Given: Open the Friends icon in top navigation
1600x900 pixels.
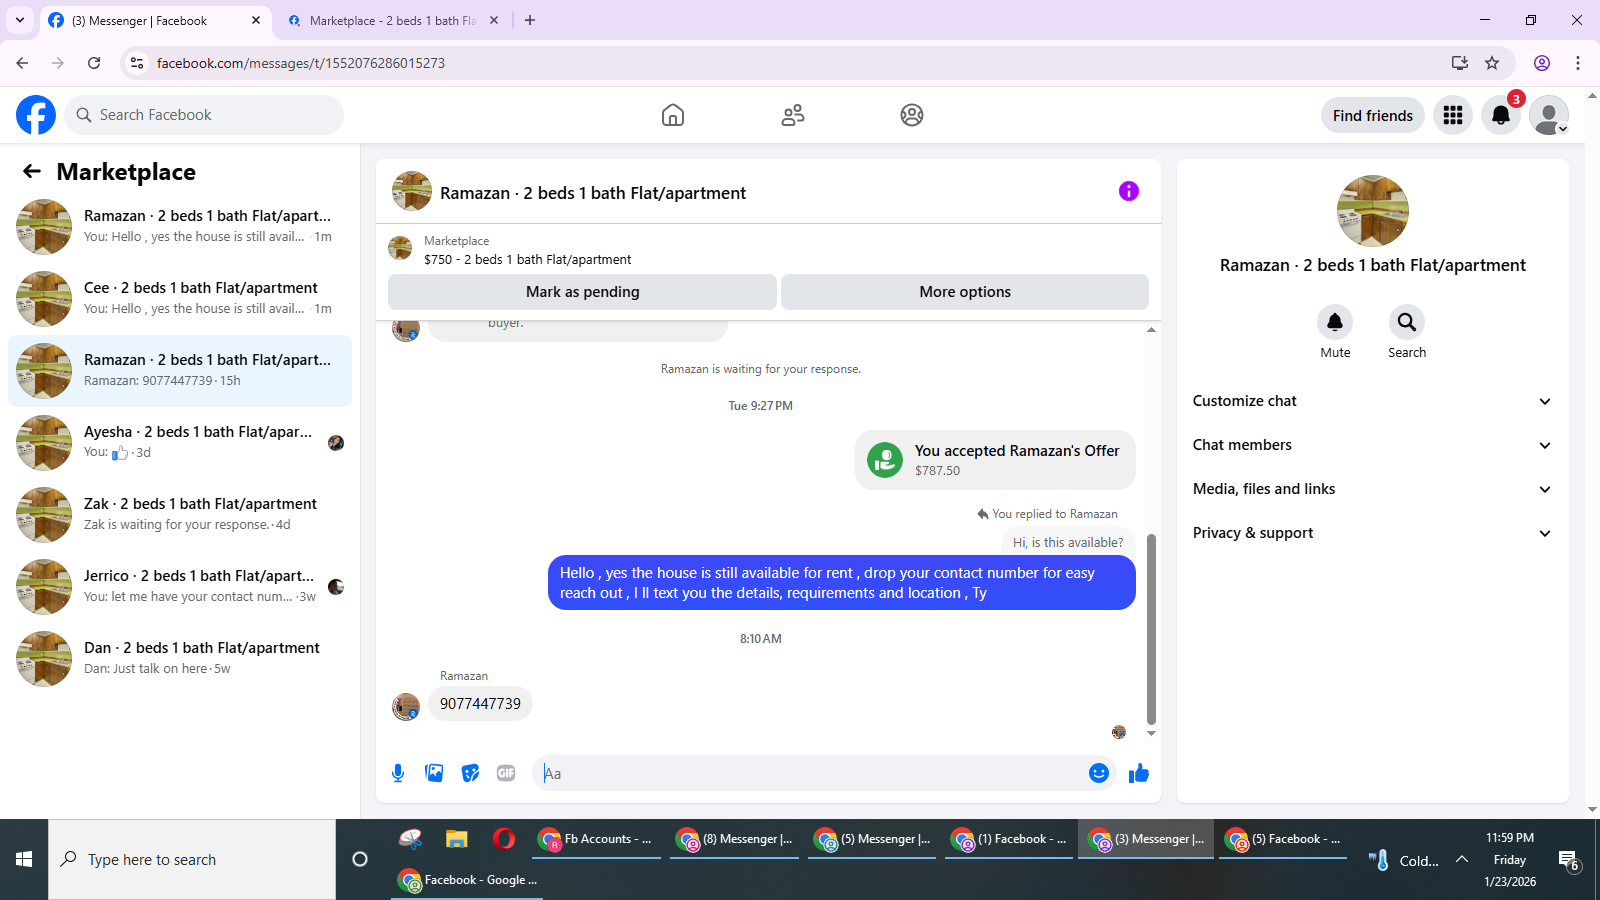Looking at the screenshot, I should (793, 115).
